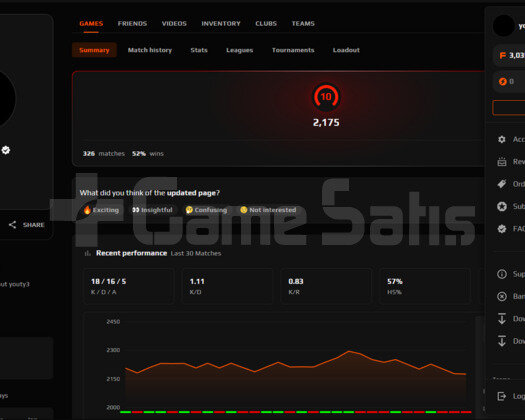Open the Orders tag icon
The width and height of the screenshot is (525, 420).
point(502,184)
